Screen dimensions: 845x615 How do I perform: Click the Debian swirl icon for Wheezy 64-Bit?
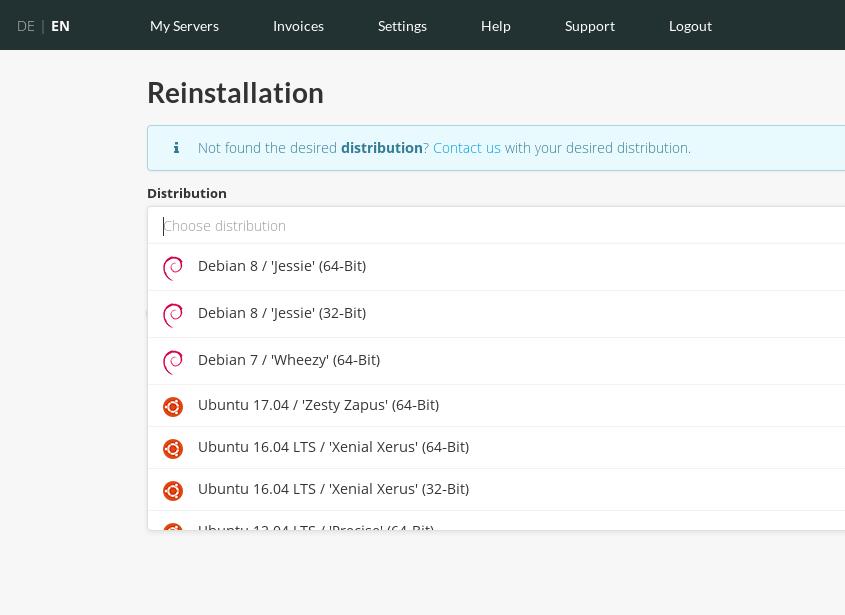(173, 362)
